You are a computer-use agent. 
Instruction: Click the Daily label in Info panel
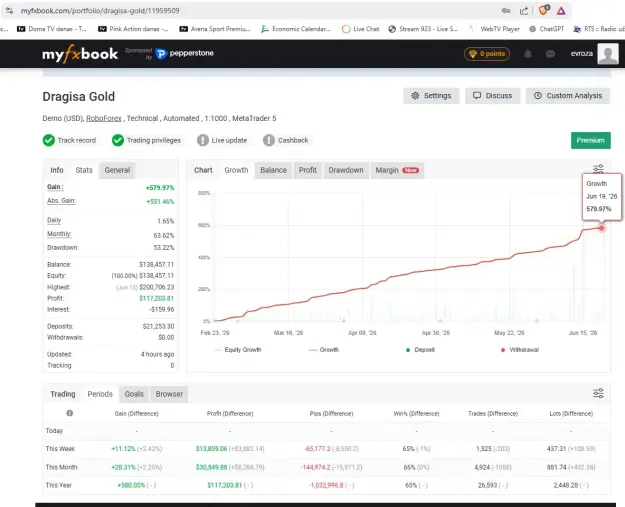tap(54, 220)
